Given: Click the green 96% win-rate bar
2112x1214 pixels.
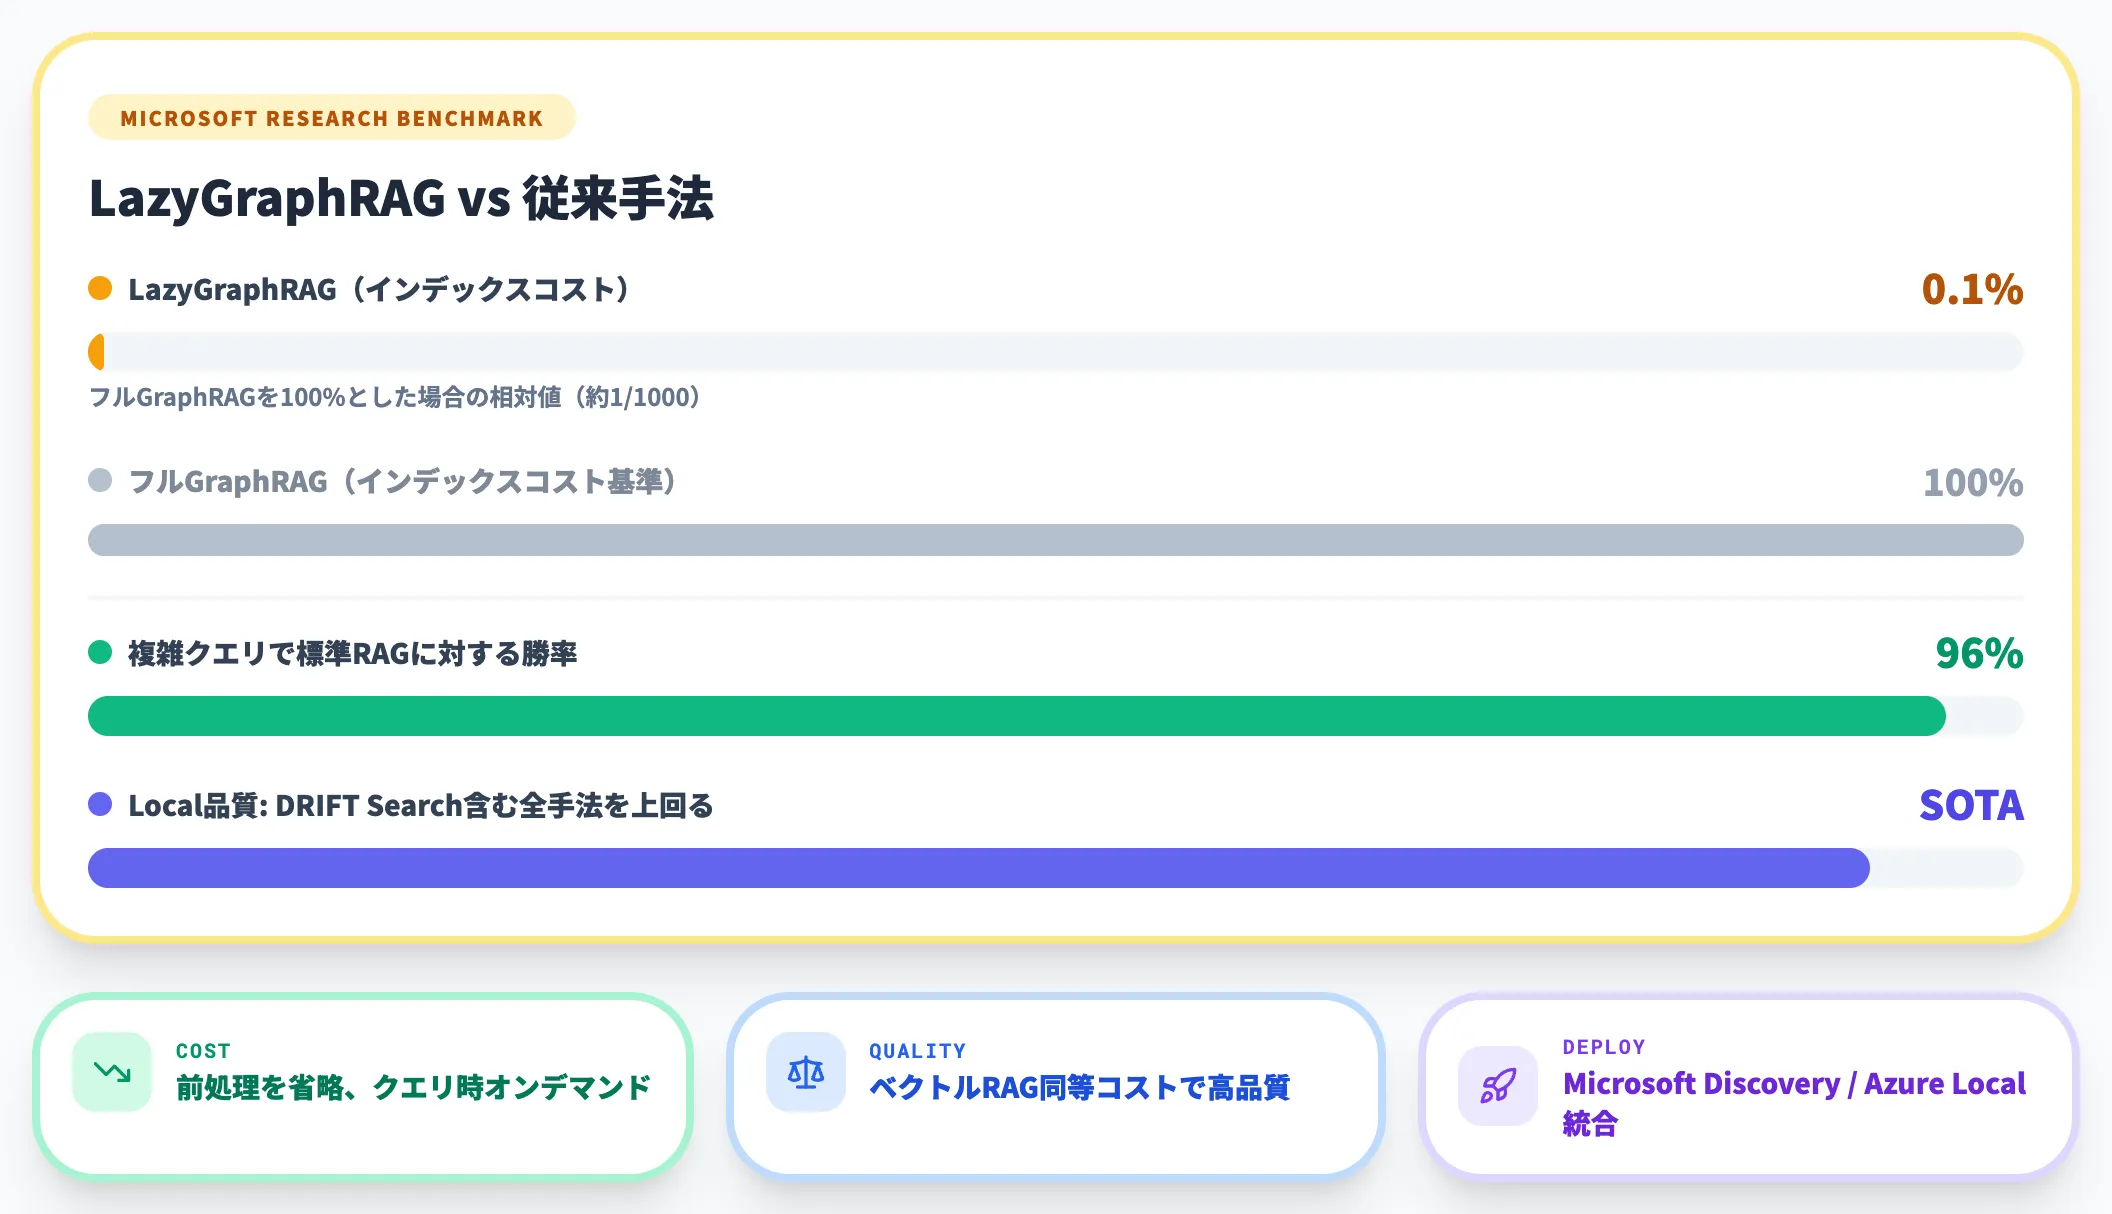Looking at the screenshot, I should click(x=1056, y=716).
